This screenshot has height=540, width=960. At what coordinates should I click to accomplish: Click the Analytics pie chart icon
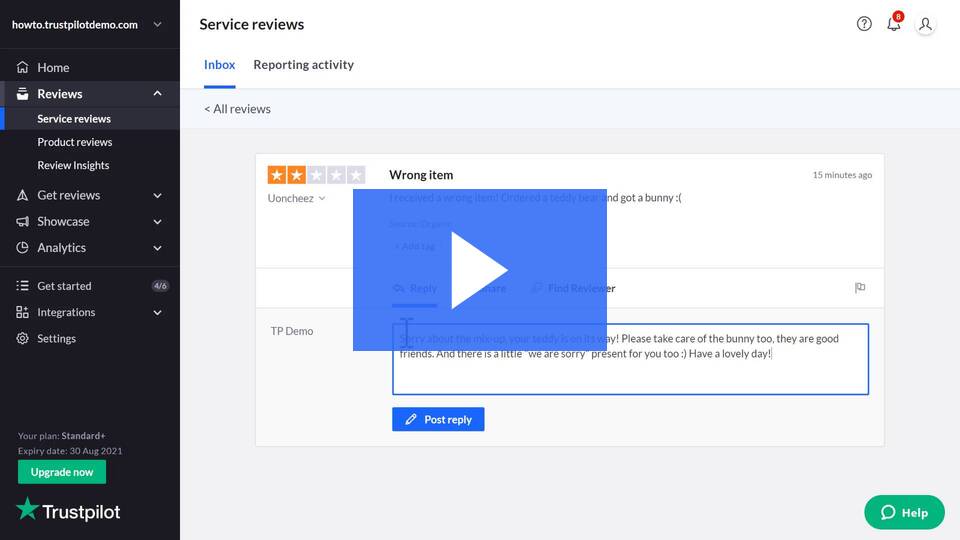click(x=23, y=248)
